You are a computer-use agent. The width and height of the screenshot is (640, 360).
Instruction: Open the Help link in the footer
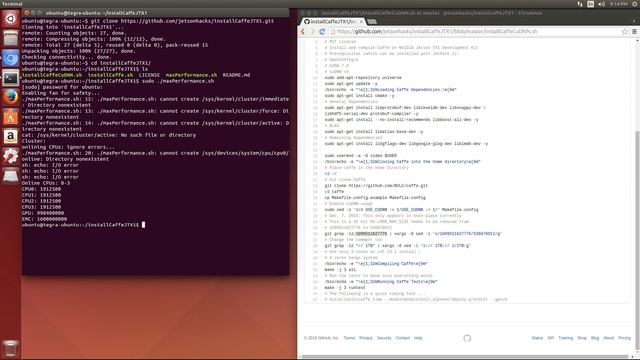click(x=418, y=338)
